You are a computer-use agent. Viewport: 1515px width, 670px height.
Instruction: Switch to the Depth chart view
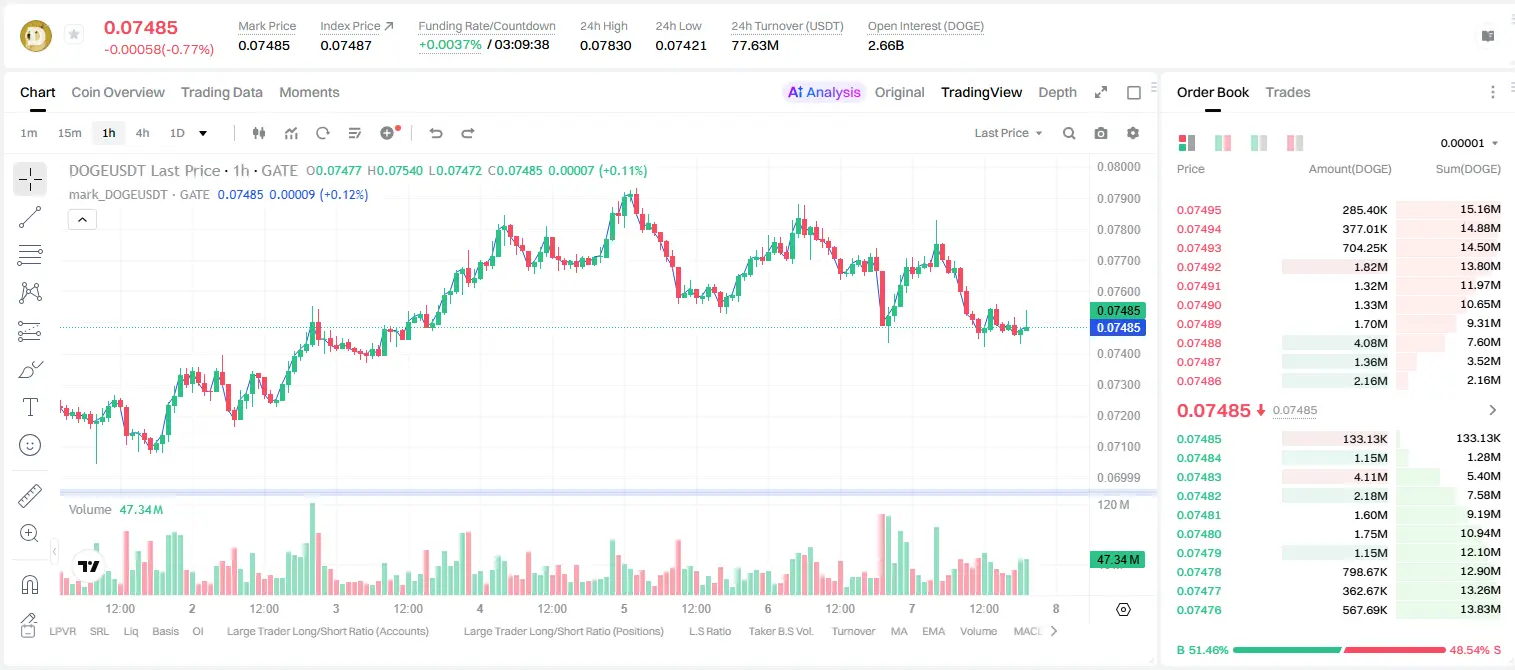tap(1057, 92)
